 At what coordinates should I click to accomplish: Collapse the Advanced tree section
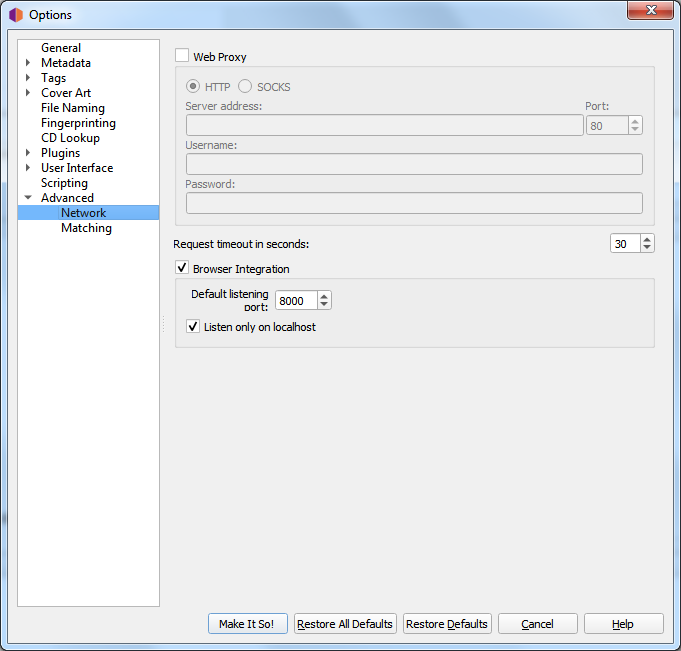[28, 198]
